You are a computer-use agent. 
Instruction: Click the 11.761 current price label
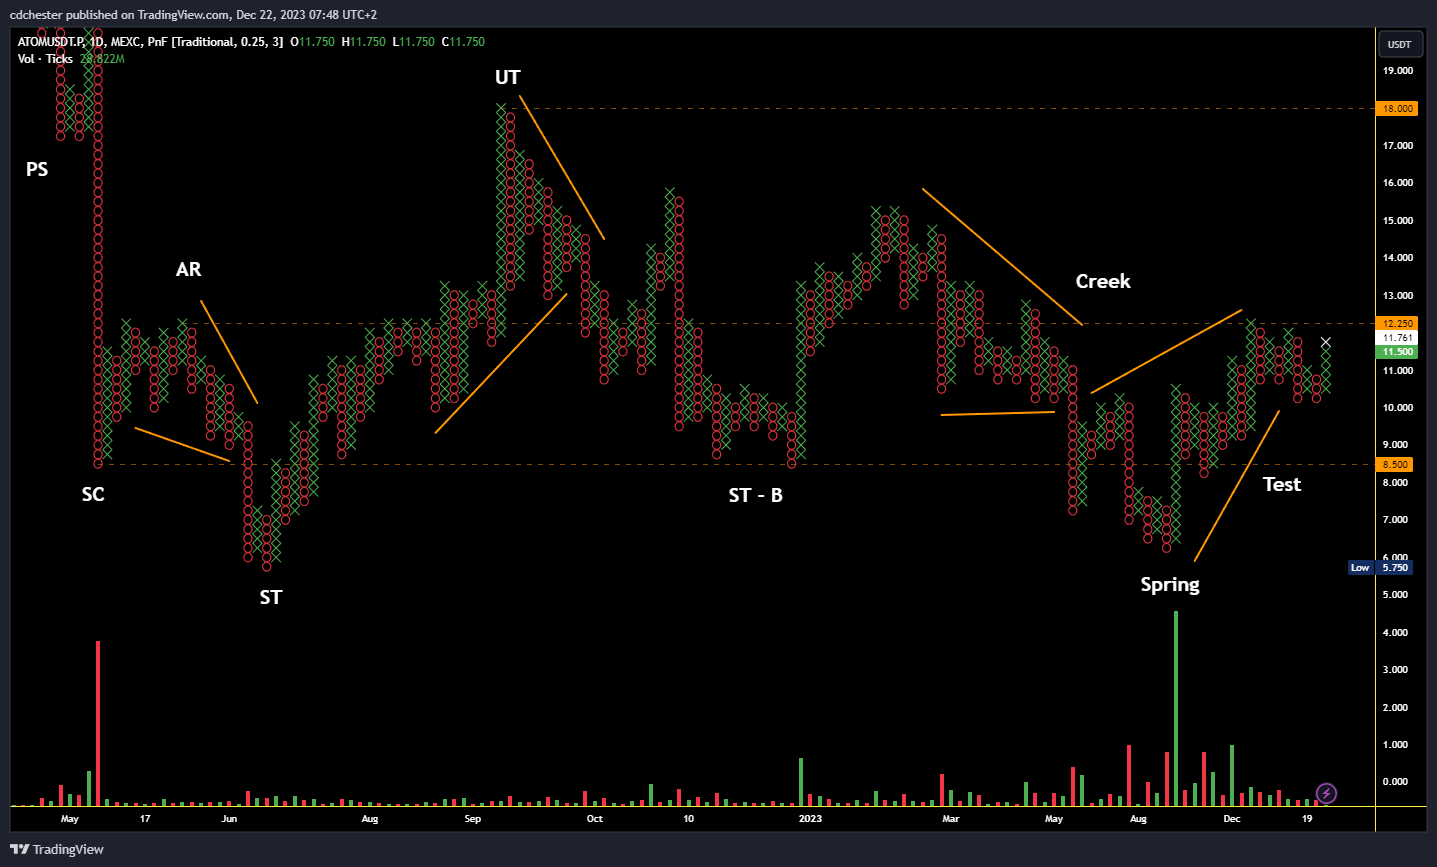pos(1397,338)
